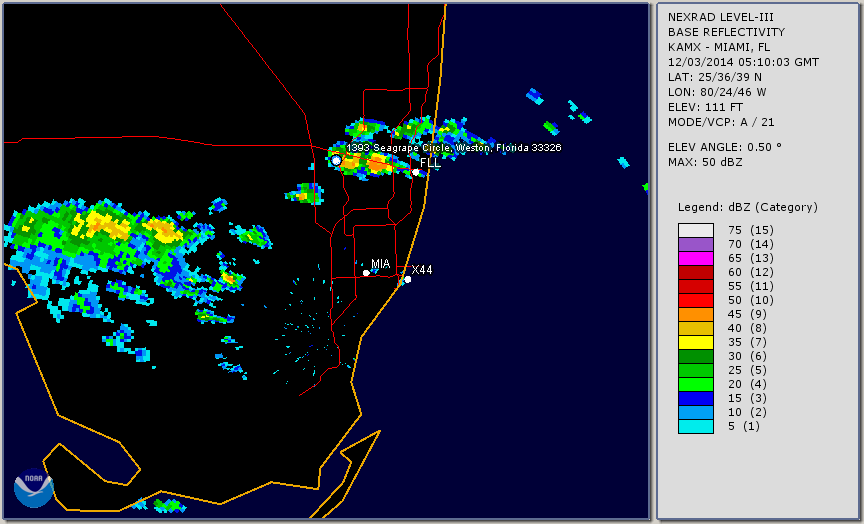864x524 pixels.
Task: Click the 'BASE REFLECTIVITY' product label
Action: (726, 32)
